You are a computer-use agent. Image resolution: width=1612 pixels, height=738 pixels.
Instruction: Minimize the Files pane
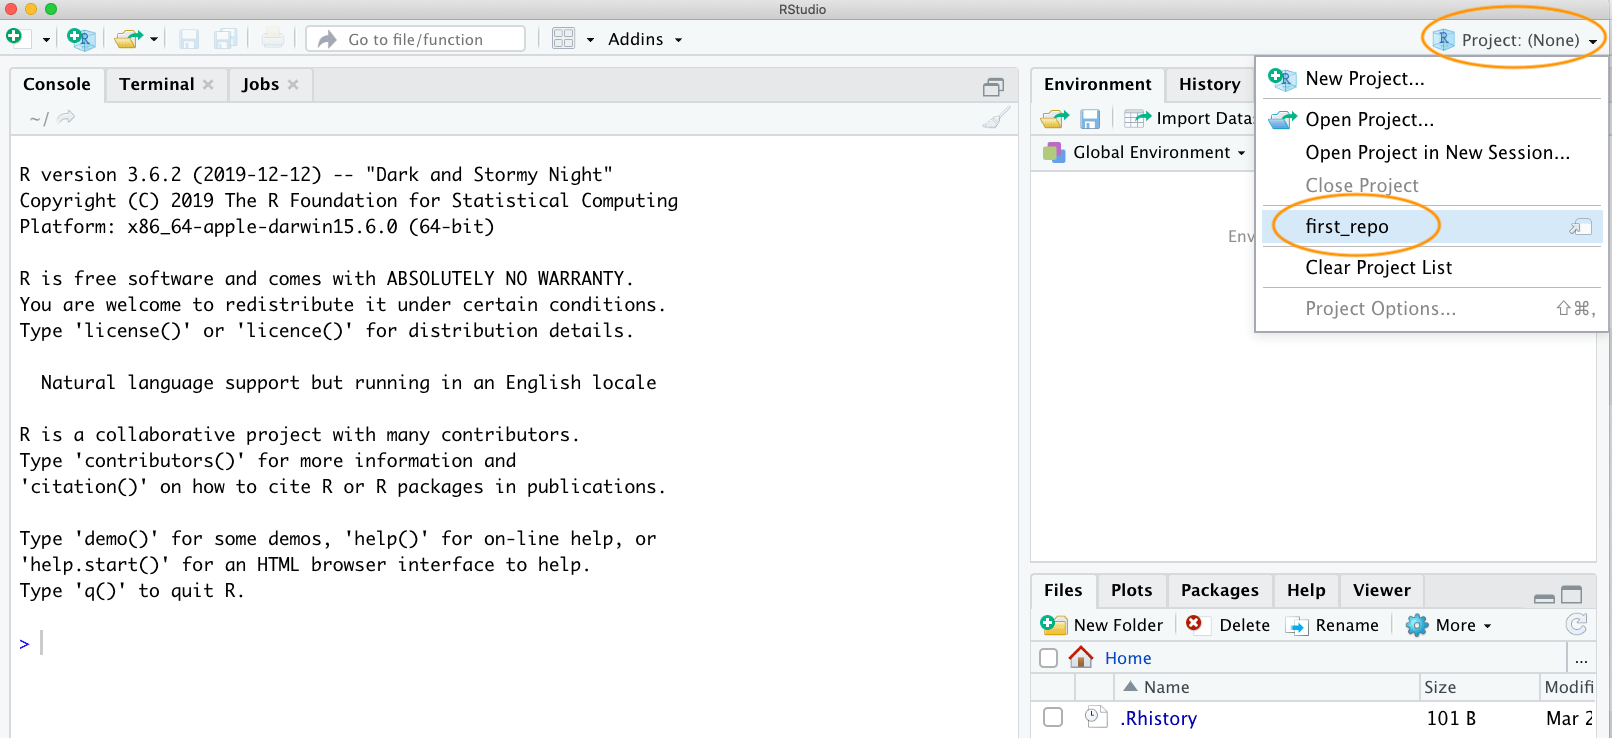tap(1544, 597)
